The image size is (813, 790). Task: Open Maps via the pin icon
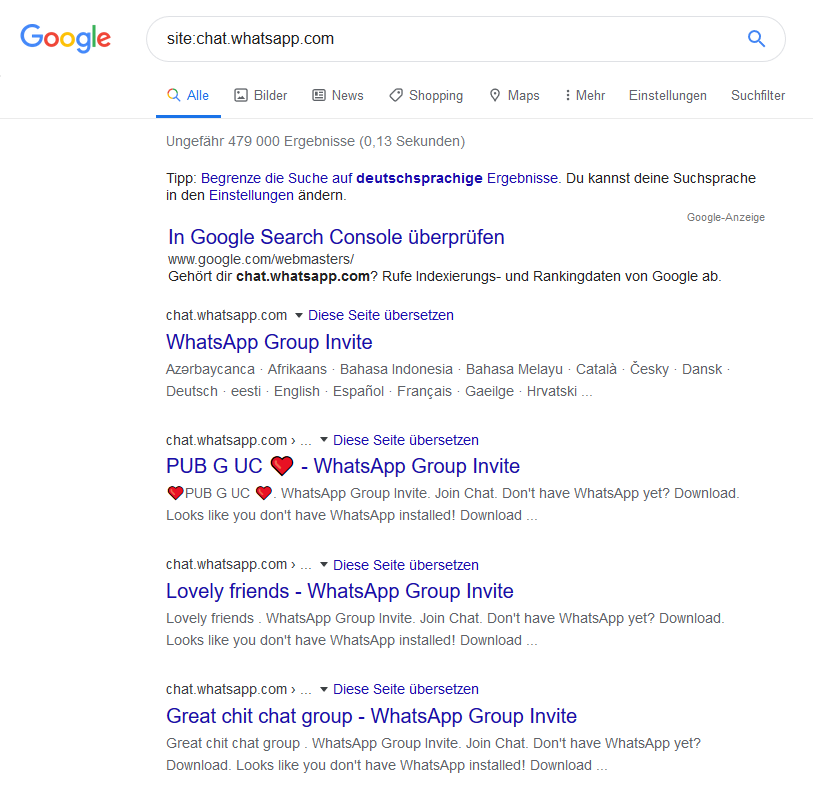point(495,95)
